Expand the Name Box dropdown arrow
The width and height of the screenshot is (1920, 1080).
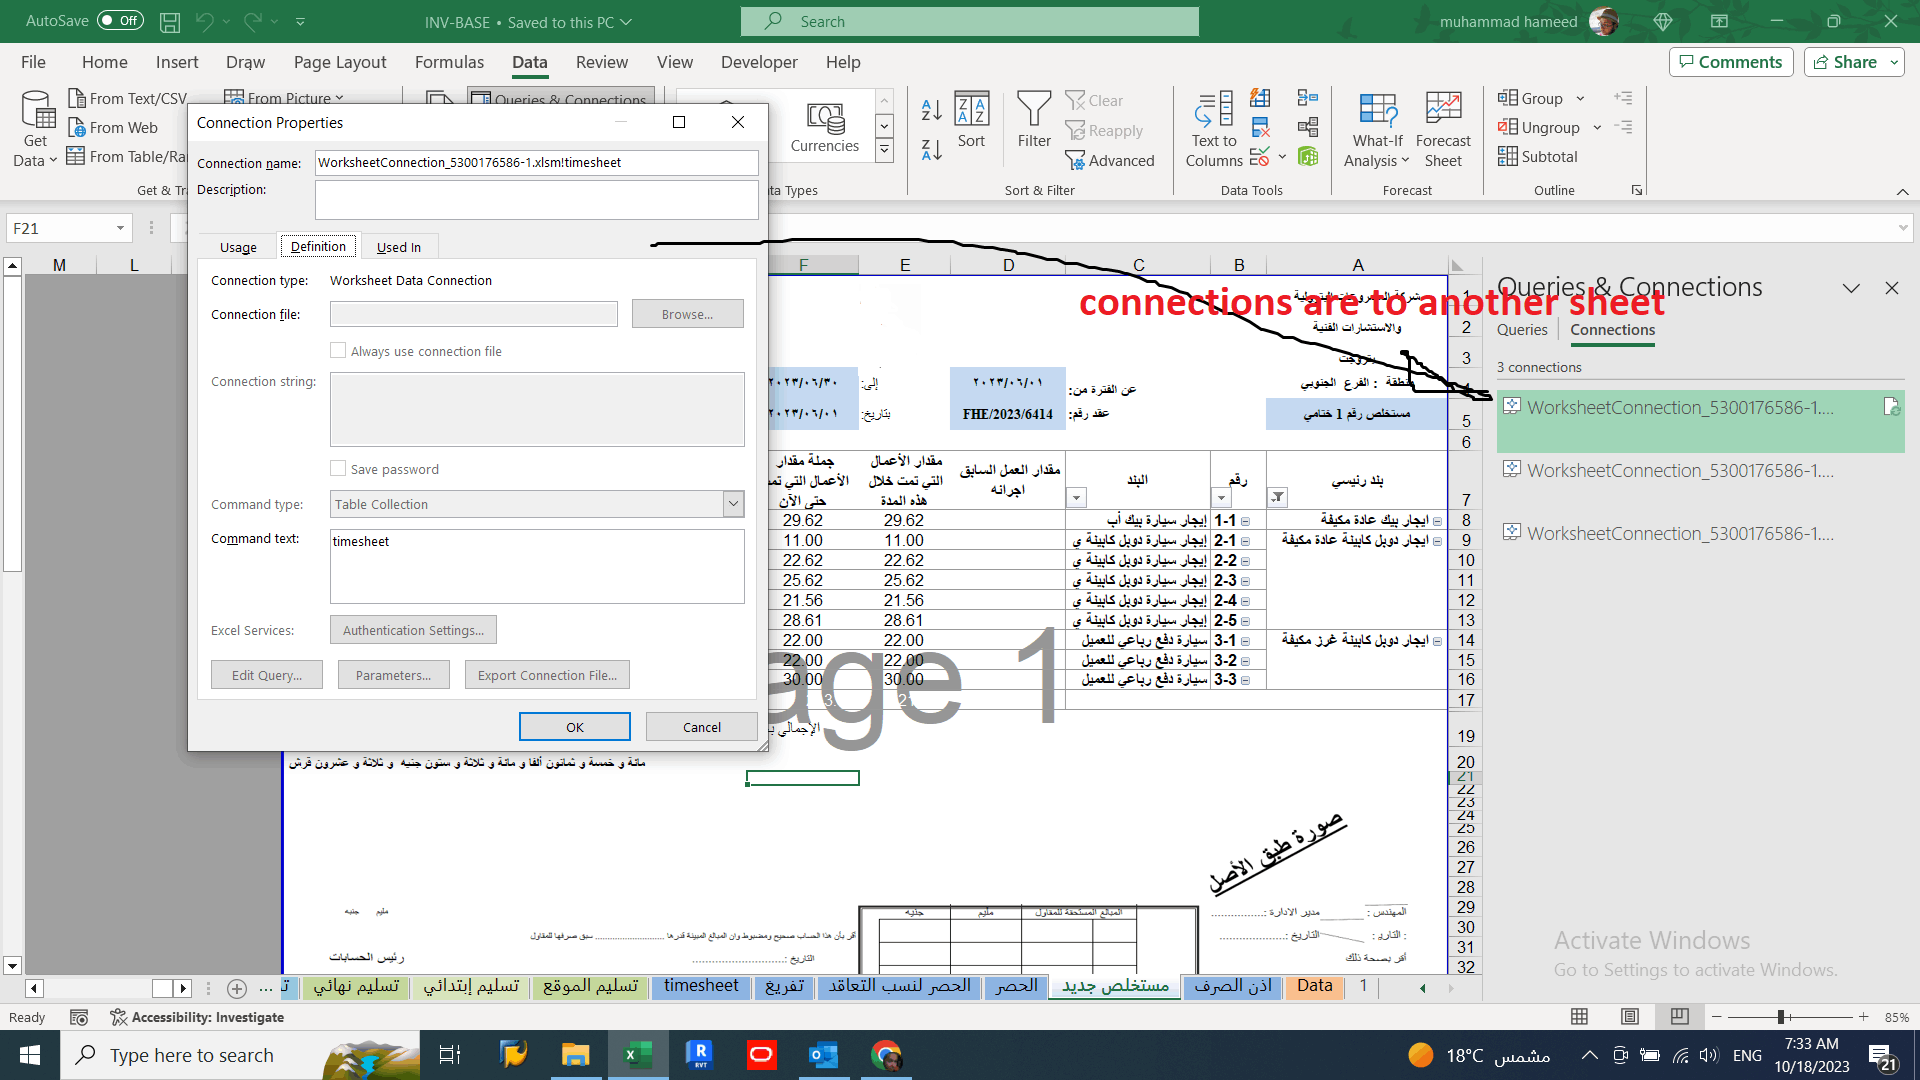(120, 228)
